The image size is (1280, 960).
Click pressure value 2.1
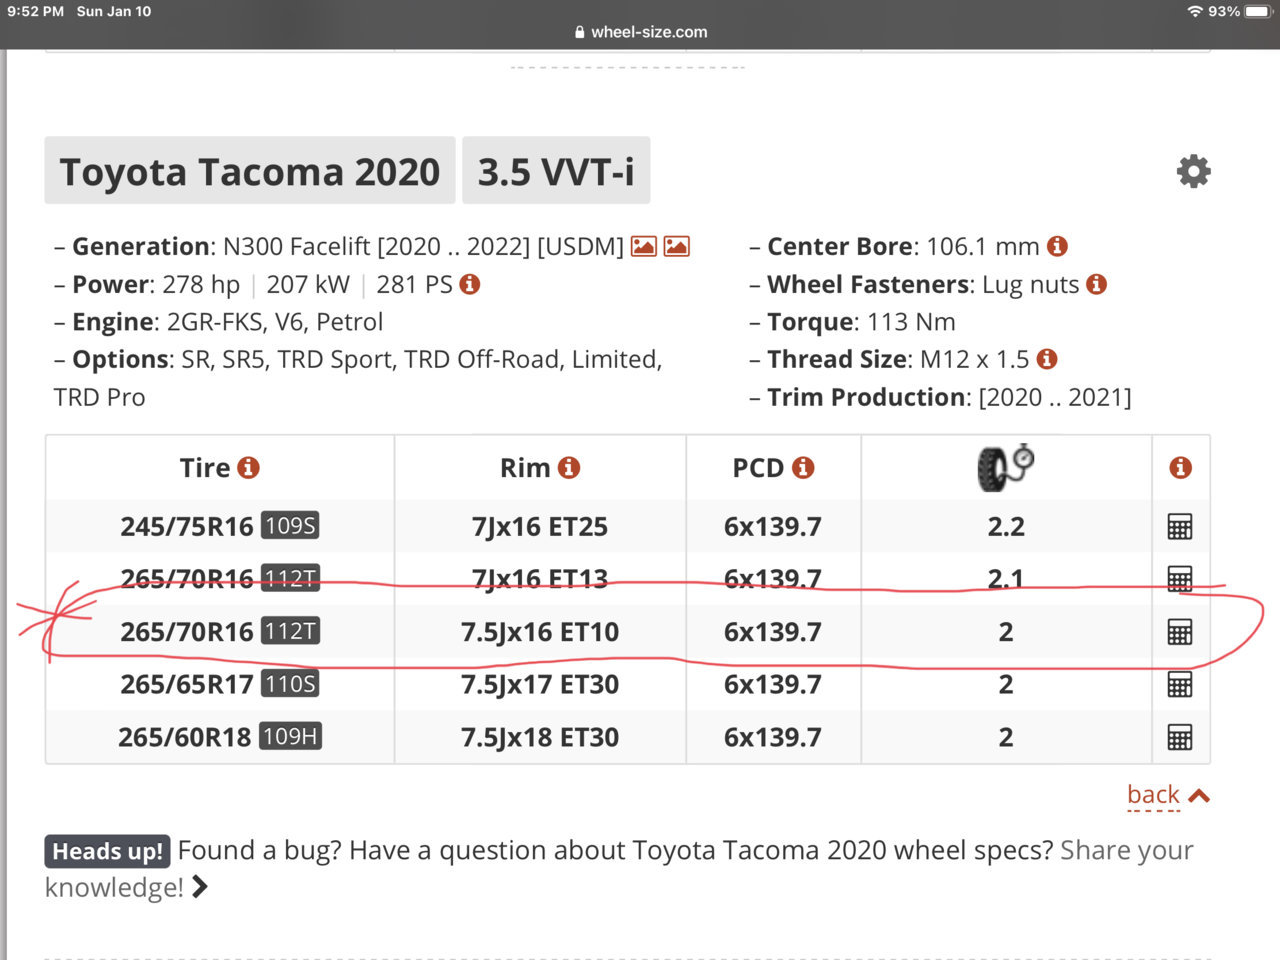click(1006, 579)
